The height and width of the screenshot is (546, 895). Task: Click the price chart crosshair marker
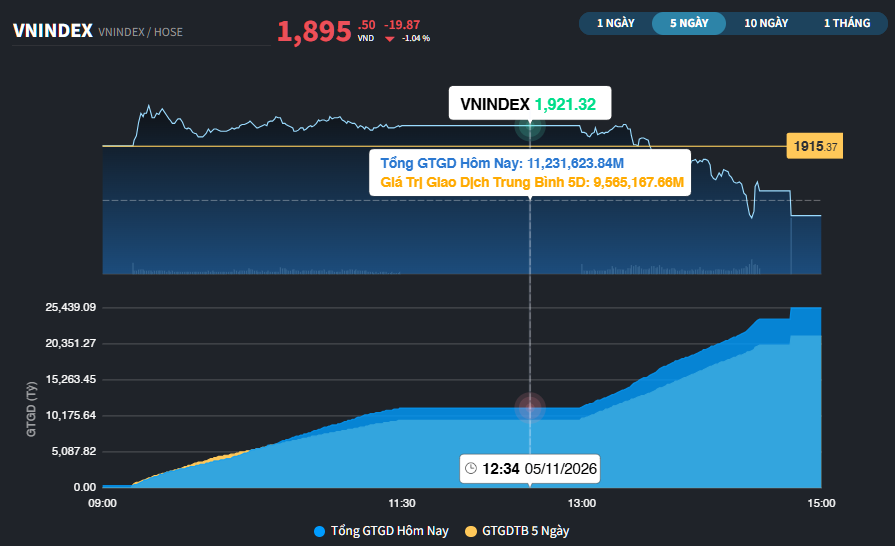(530, 127)
